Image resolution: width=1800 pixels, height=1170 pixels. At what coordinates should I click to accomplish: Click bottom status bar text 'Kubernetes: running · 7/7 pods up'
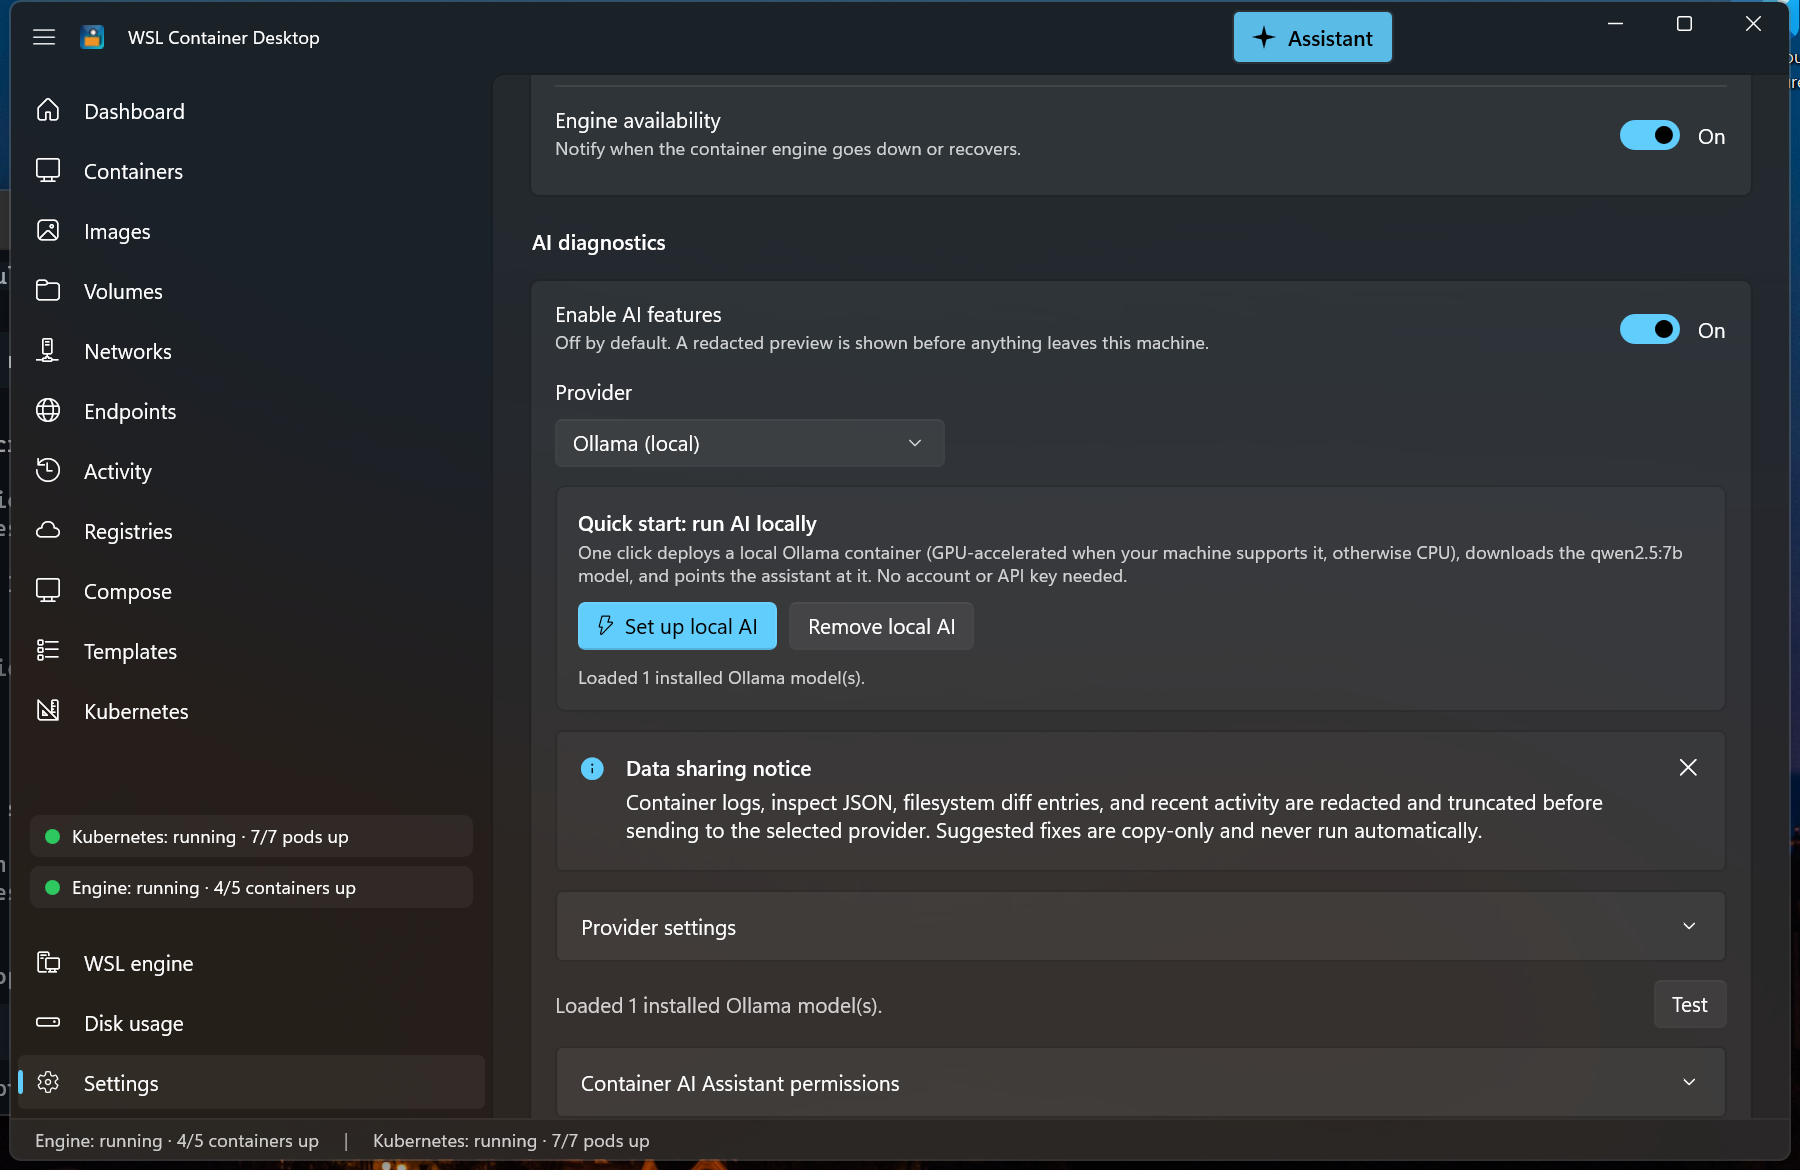(x=511, y=1141)
